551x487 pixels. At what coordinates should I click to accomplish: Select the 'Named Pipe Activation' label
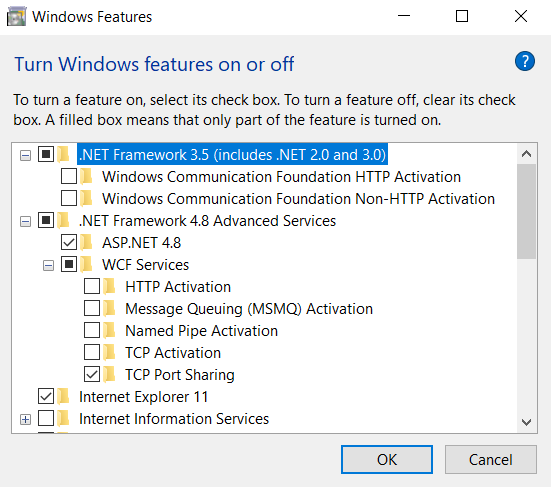(x=201, y=331)
